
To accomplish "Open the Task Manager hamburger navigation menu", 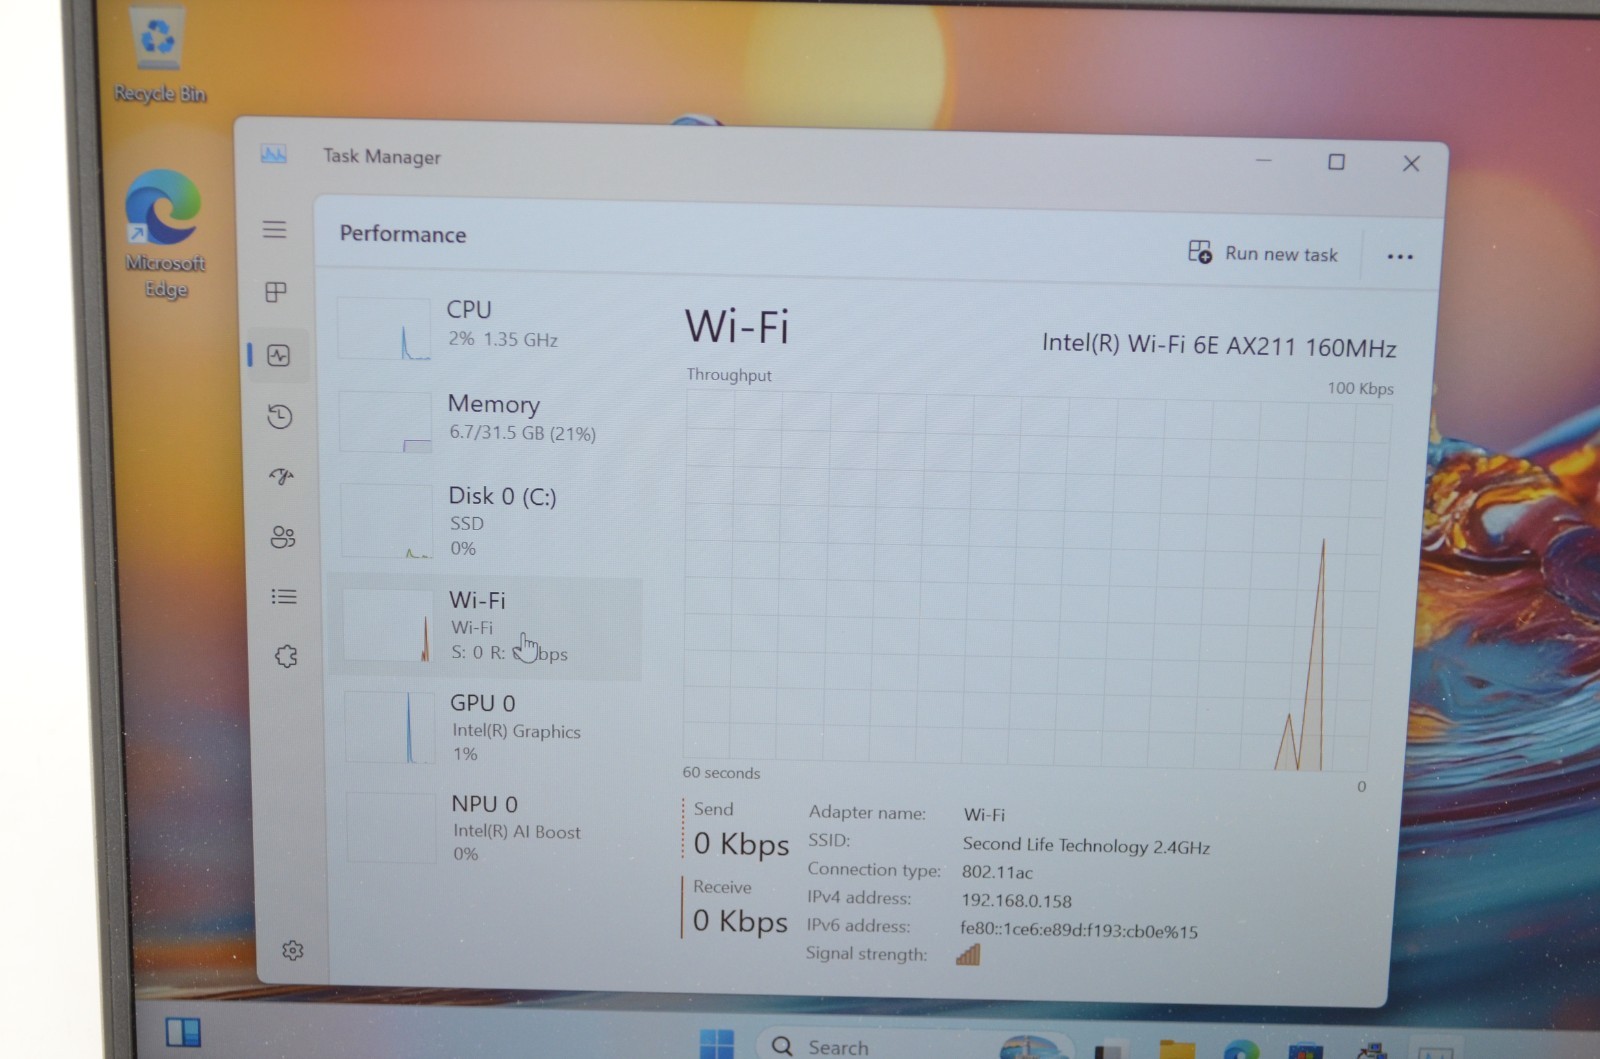I will pos(275,230).
